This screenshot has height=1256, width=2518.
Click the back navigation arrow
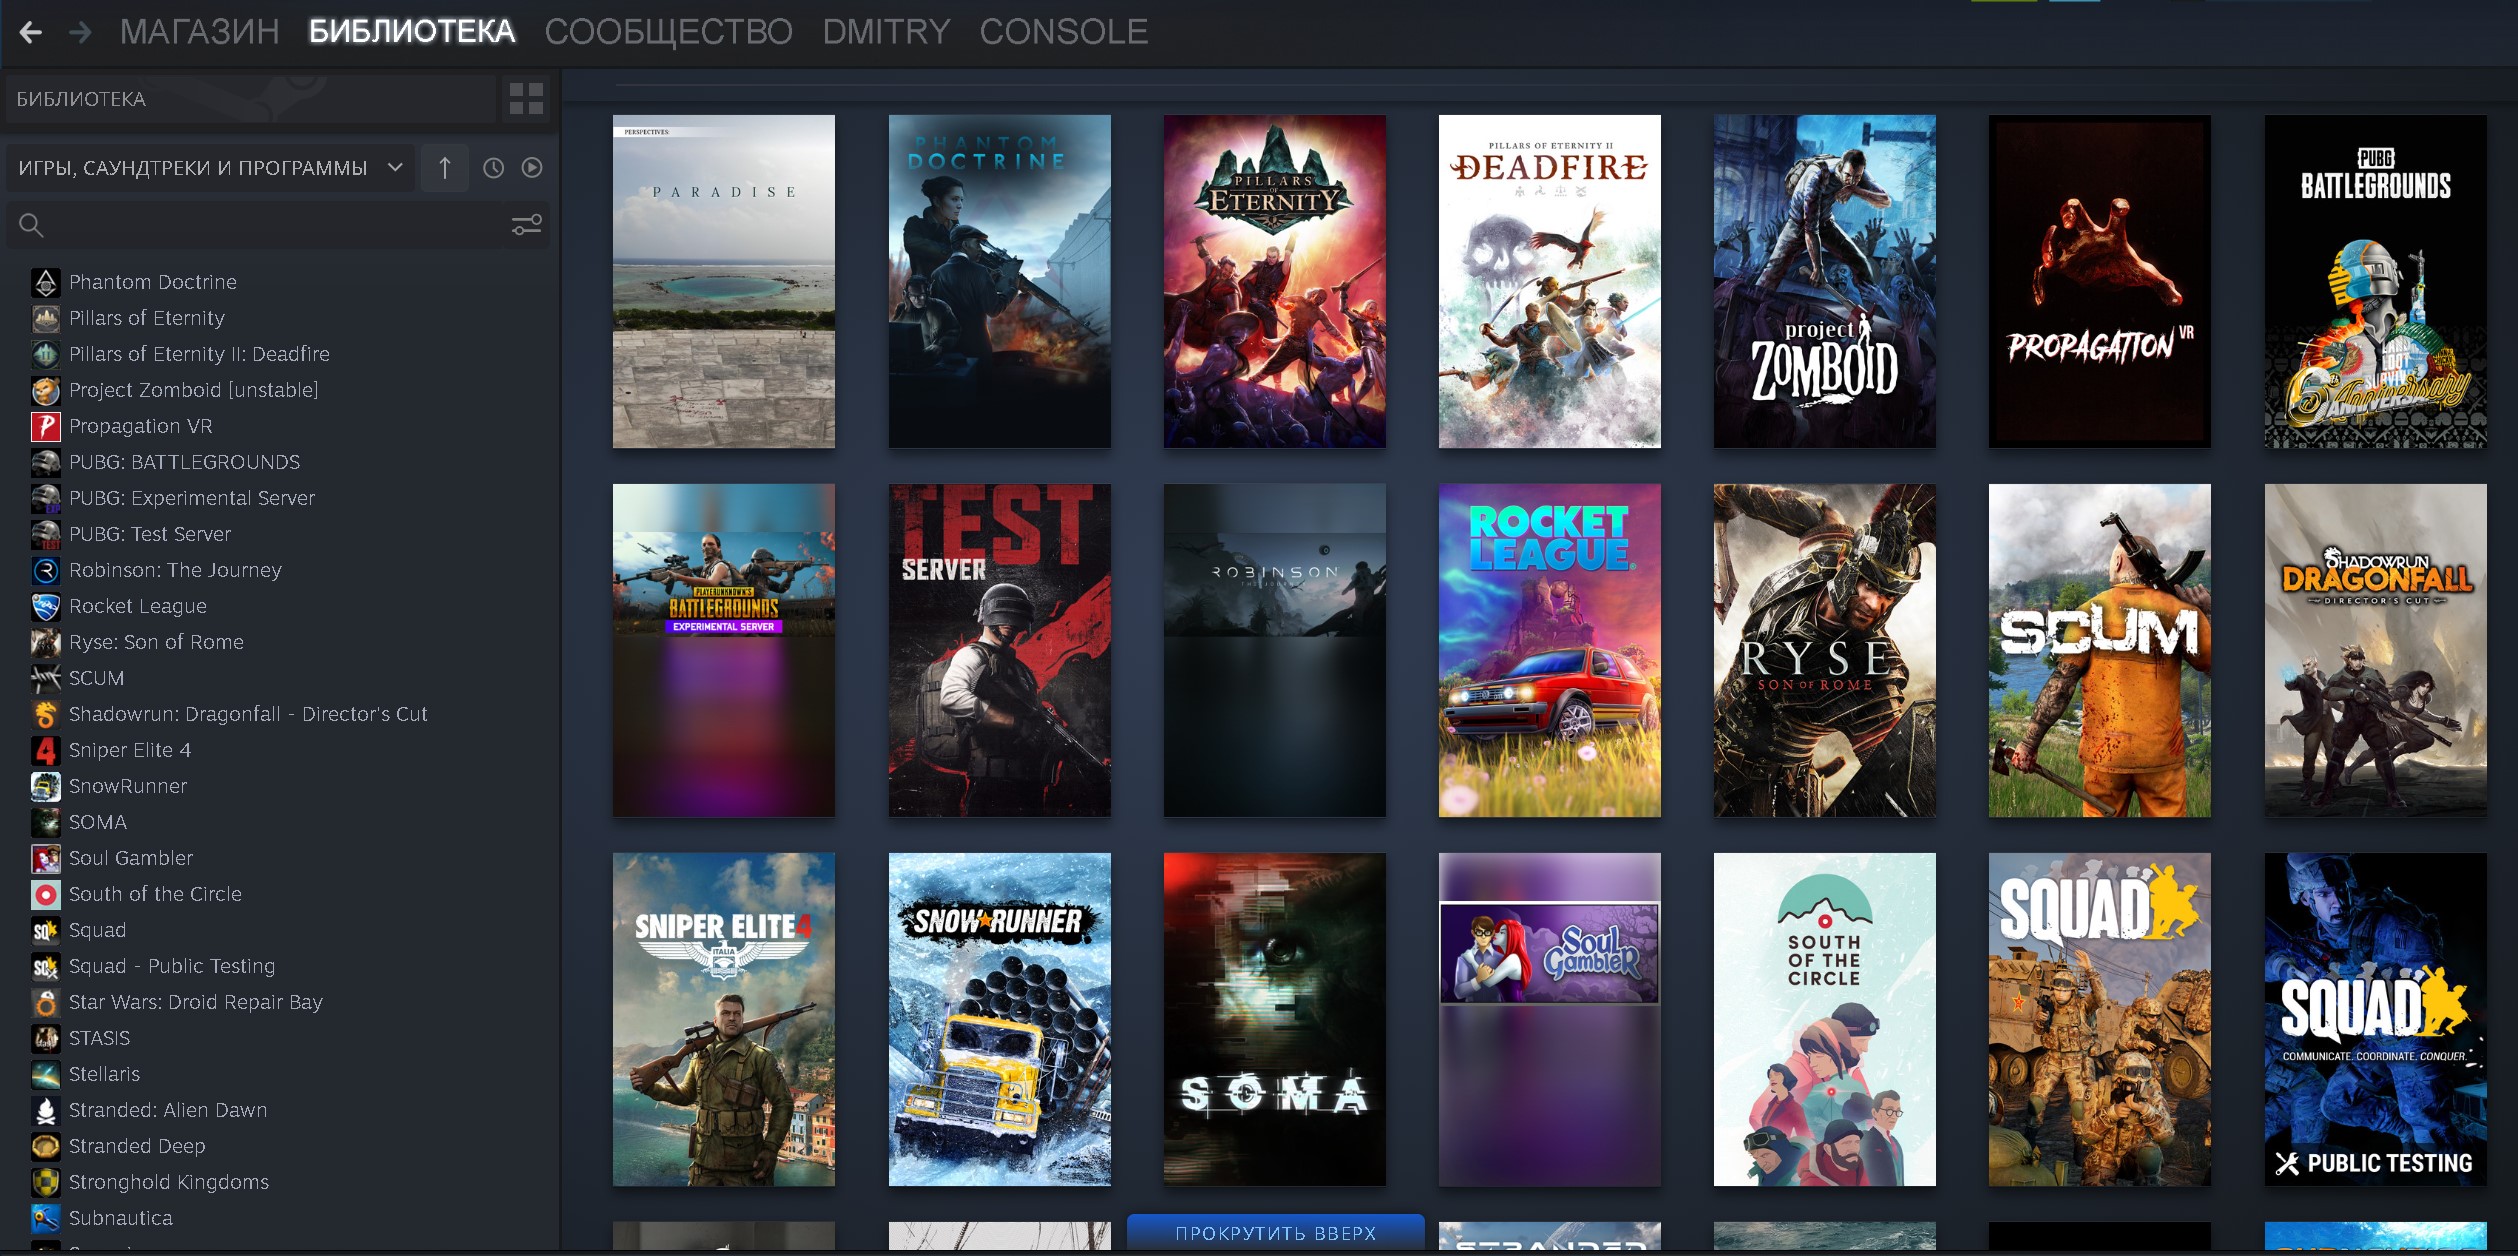click(x=30, y=32)
